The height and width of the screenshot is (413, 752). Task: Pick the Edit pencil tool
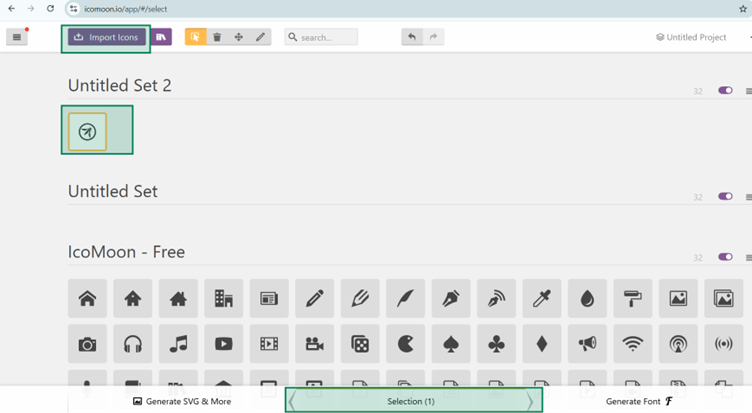click(x=260, y=37)
